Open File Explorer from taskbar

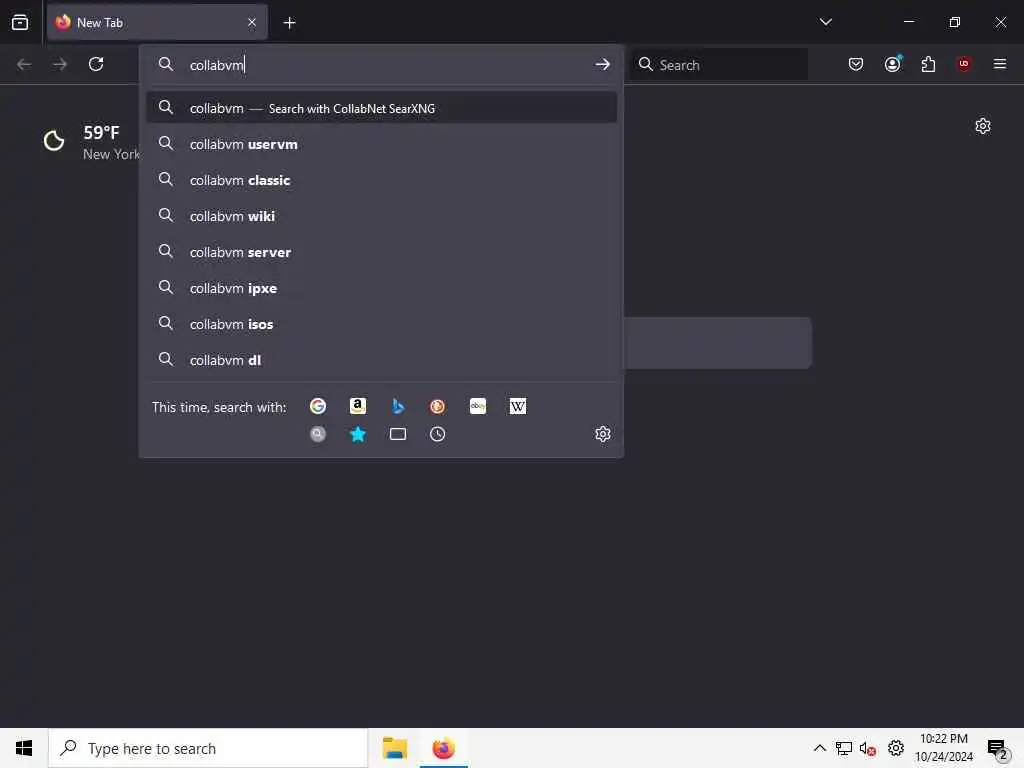click(394, 748)
